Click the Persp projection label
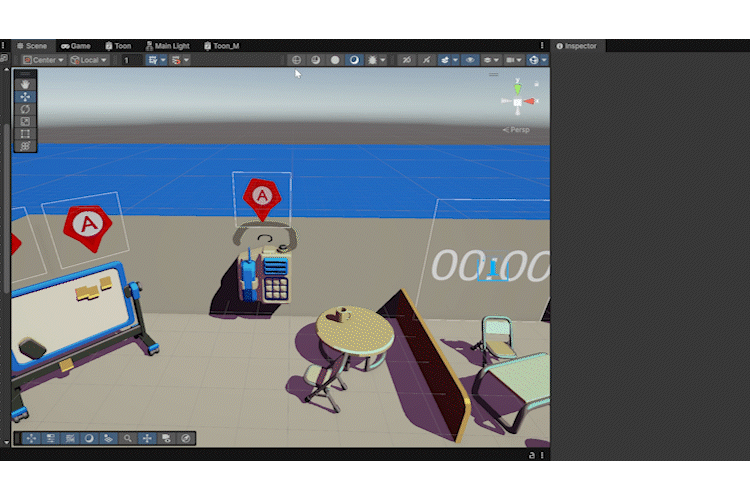750x500 pixels. click(516, 130)
